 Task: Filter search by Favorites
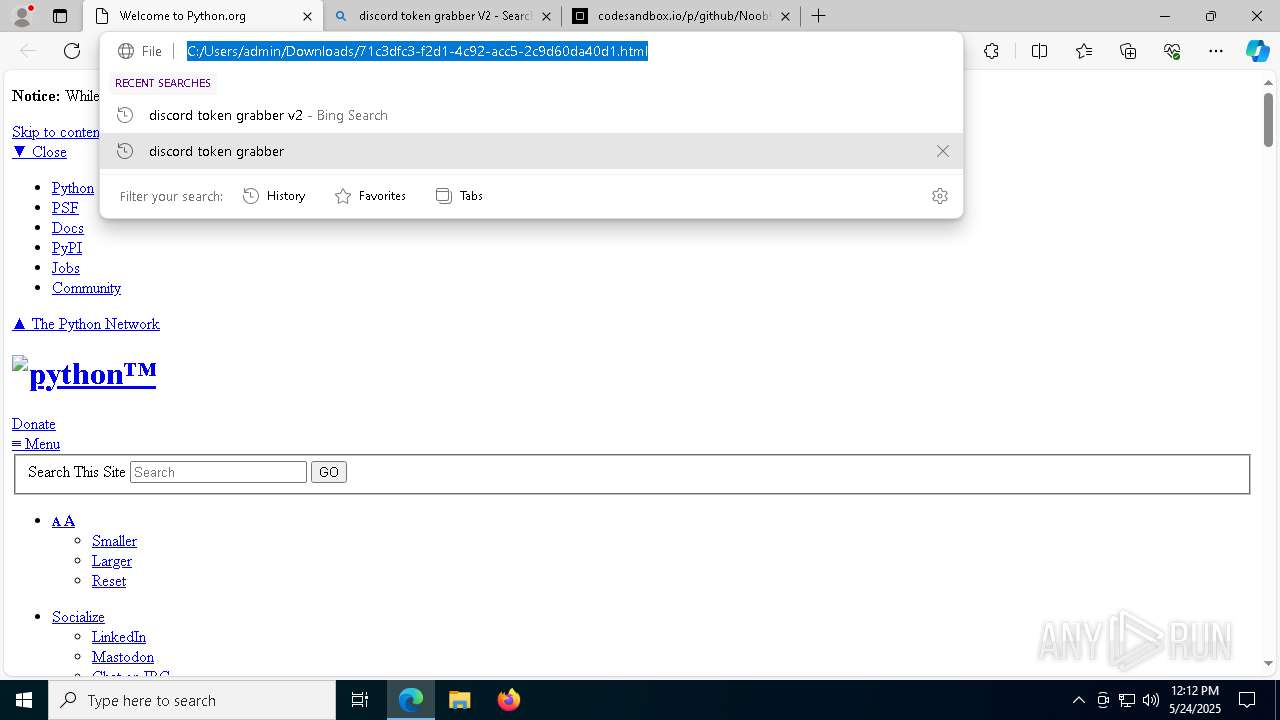(371, 196)
